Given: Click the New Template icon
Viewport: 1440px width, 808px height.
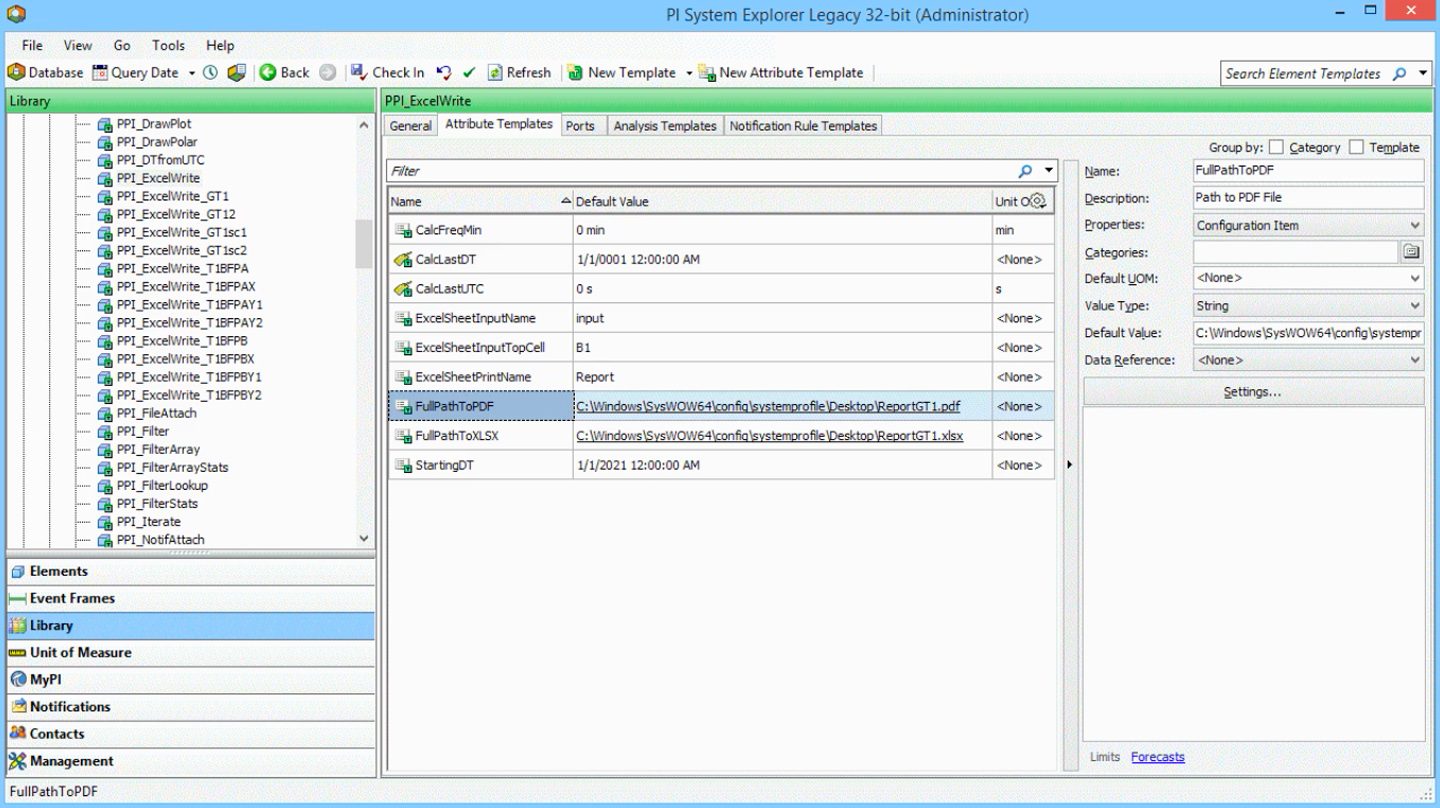Looking at the screenshot, I should point(576,73).
